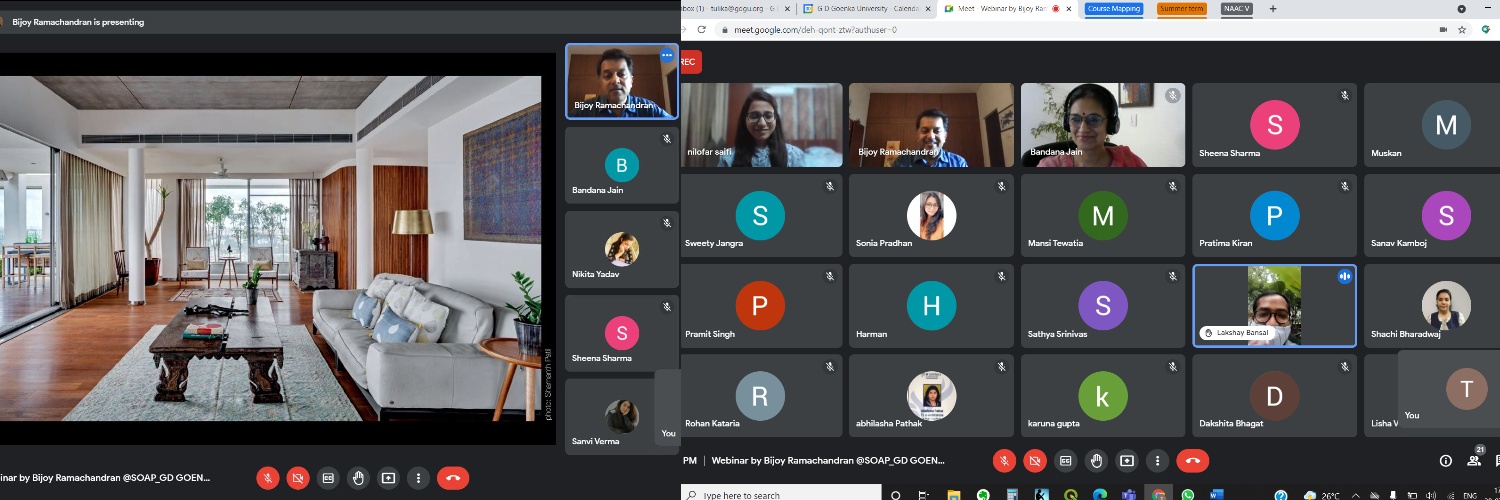Open more options in the right Meet toolbar
The height and width of the screenshot is (500, 1500).
click(1157, 460)
